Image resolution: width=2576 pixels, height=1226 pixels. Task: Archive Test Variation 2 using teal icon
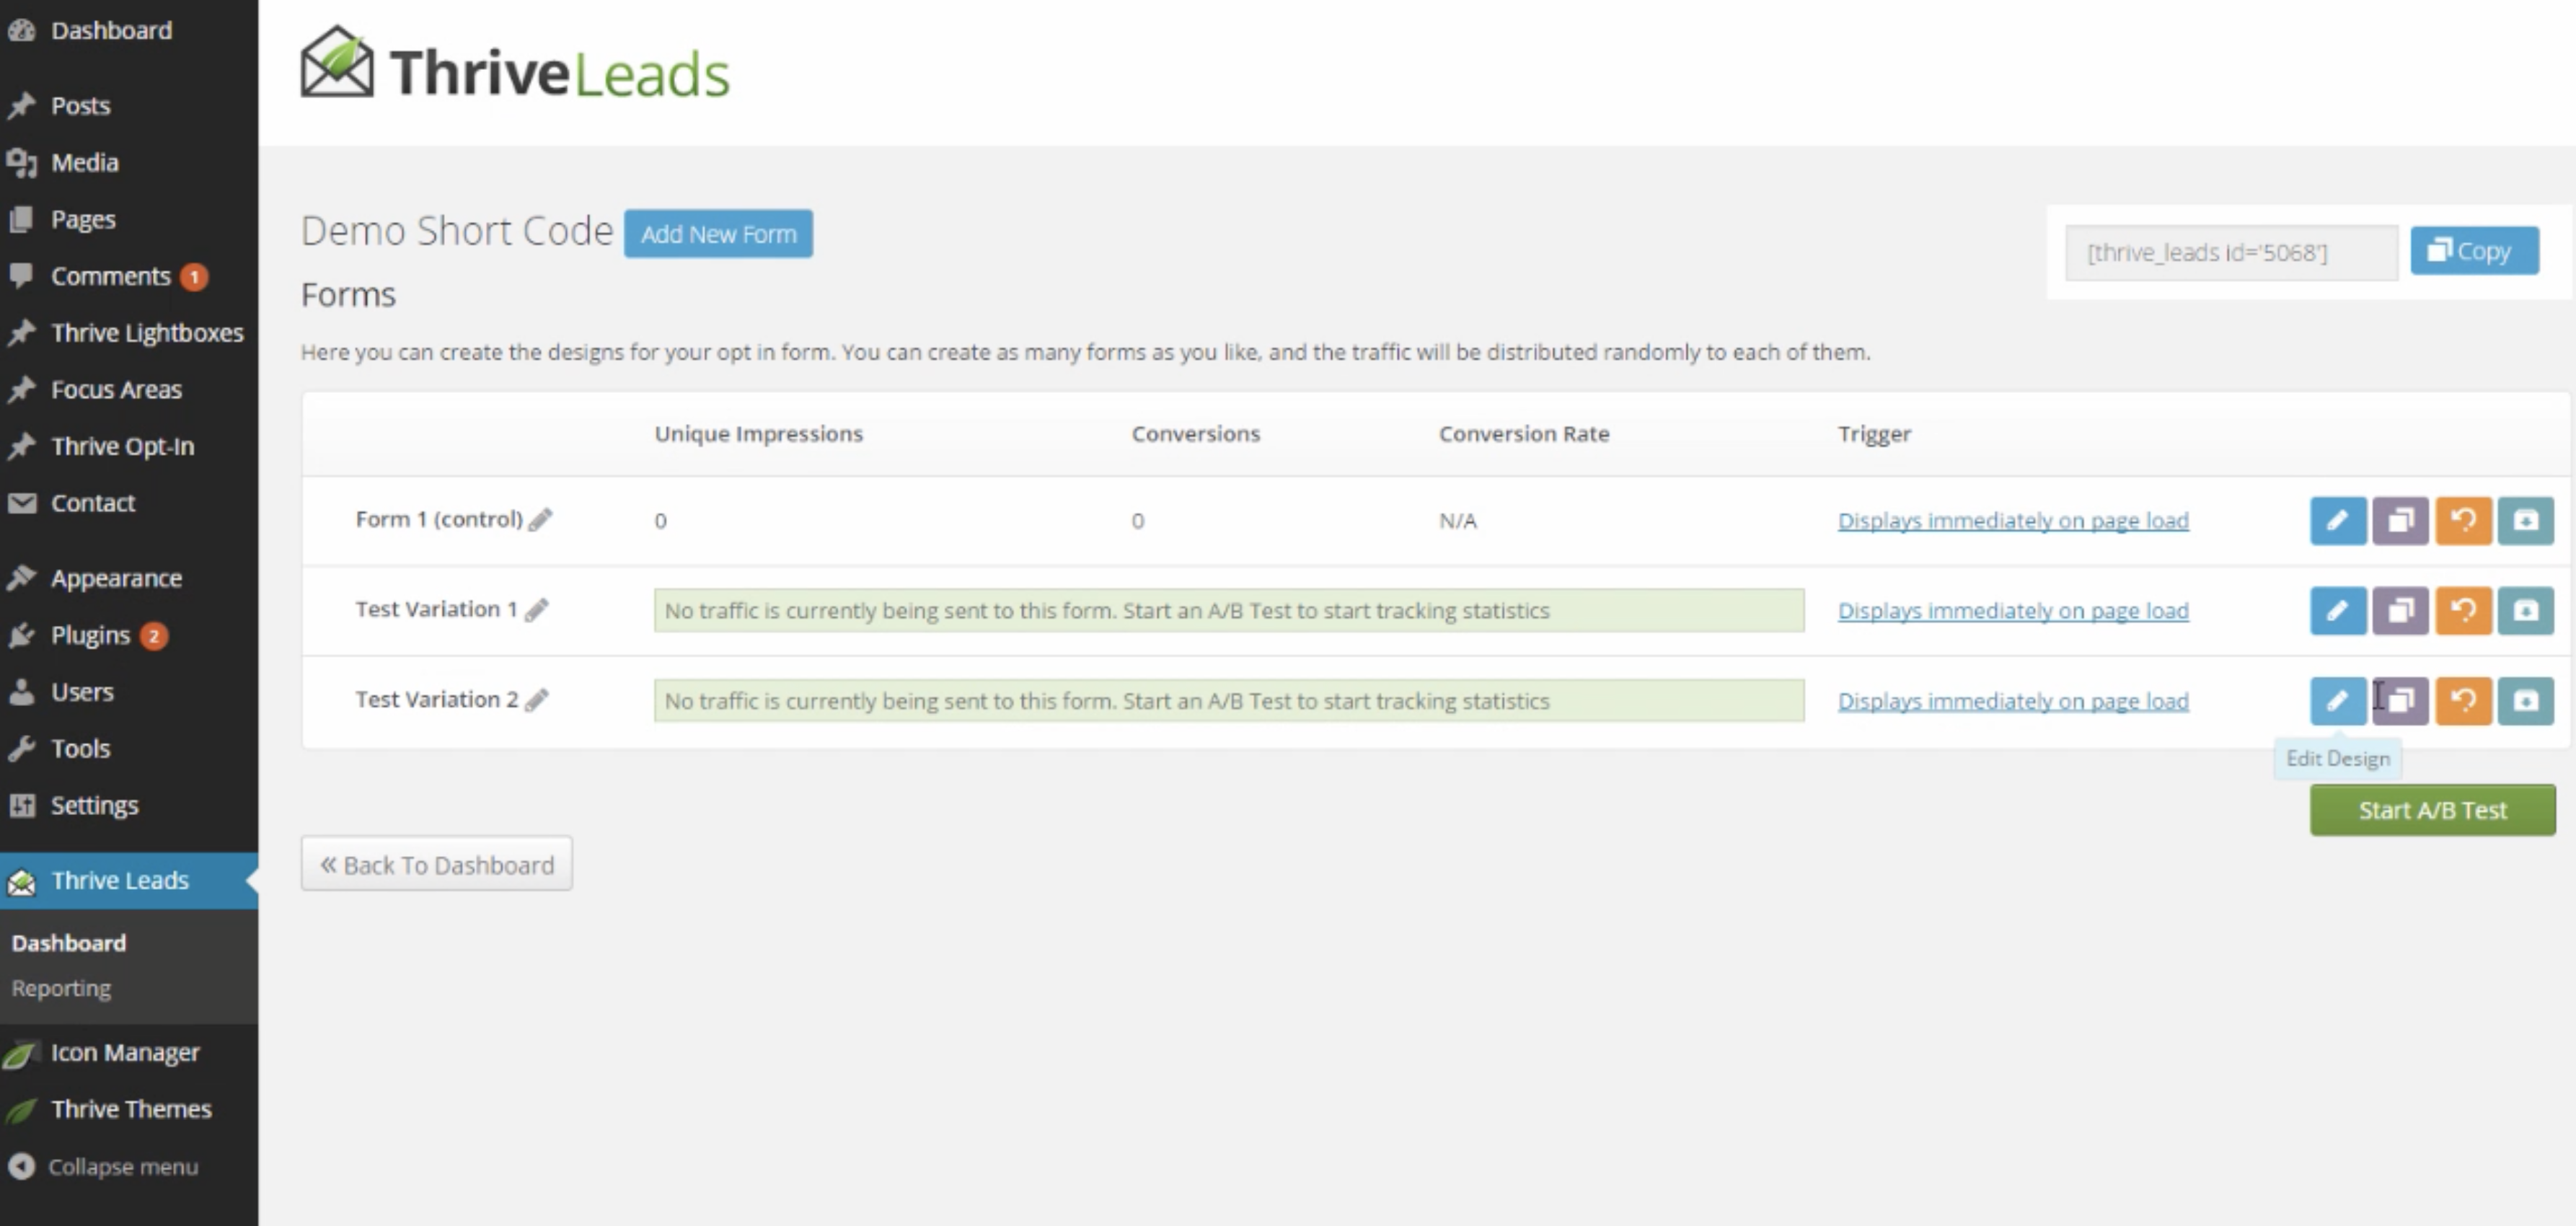click(x=2525, y=700)
